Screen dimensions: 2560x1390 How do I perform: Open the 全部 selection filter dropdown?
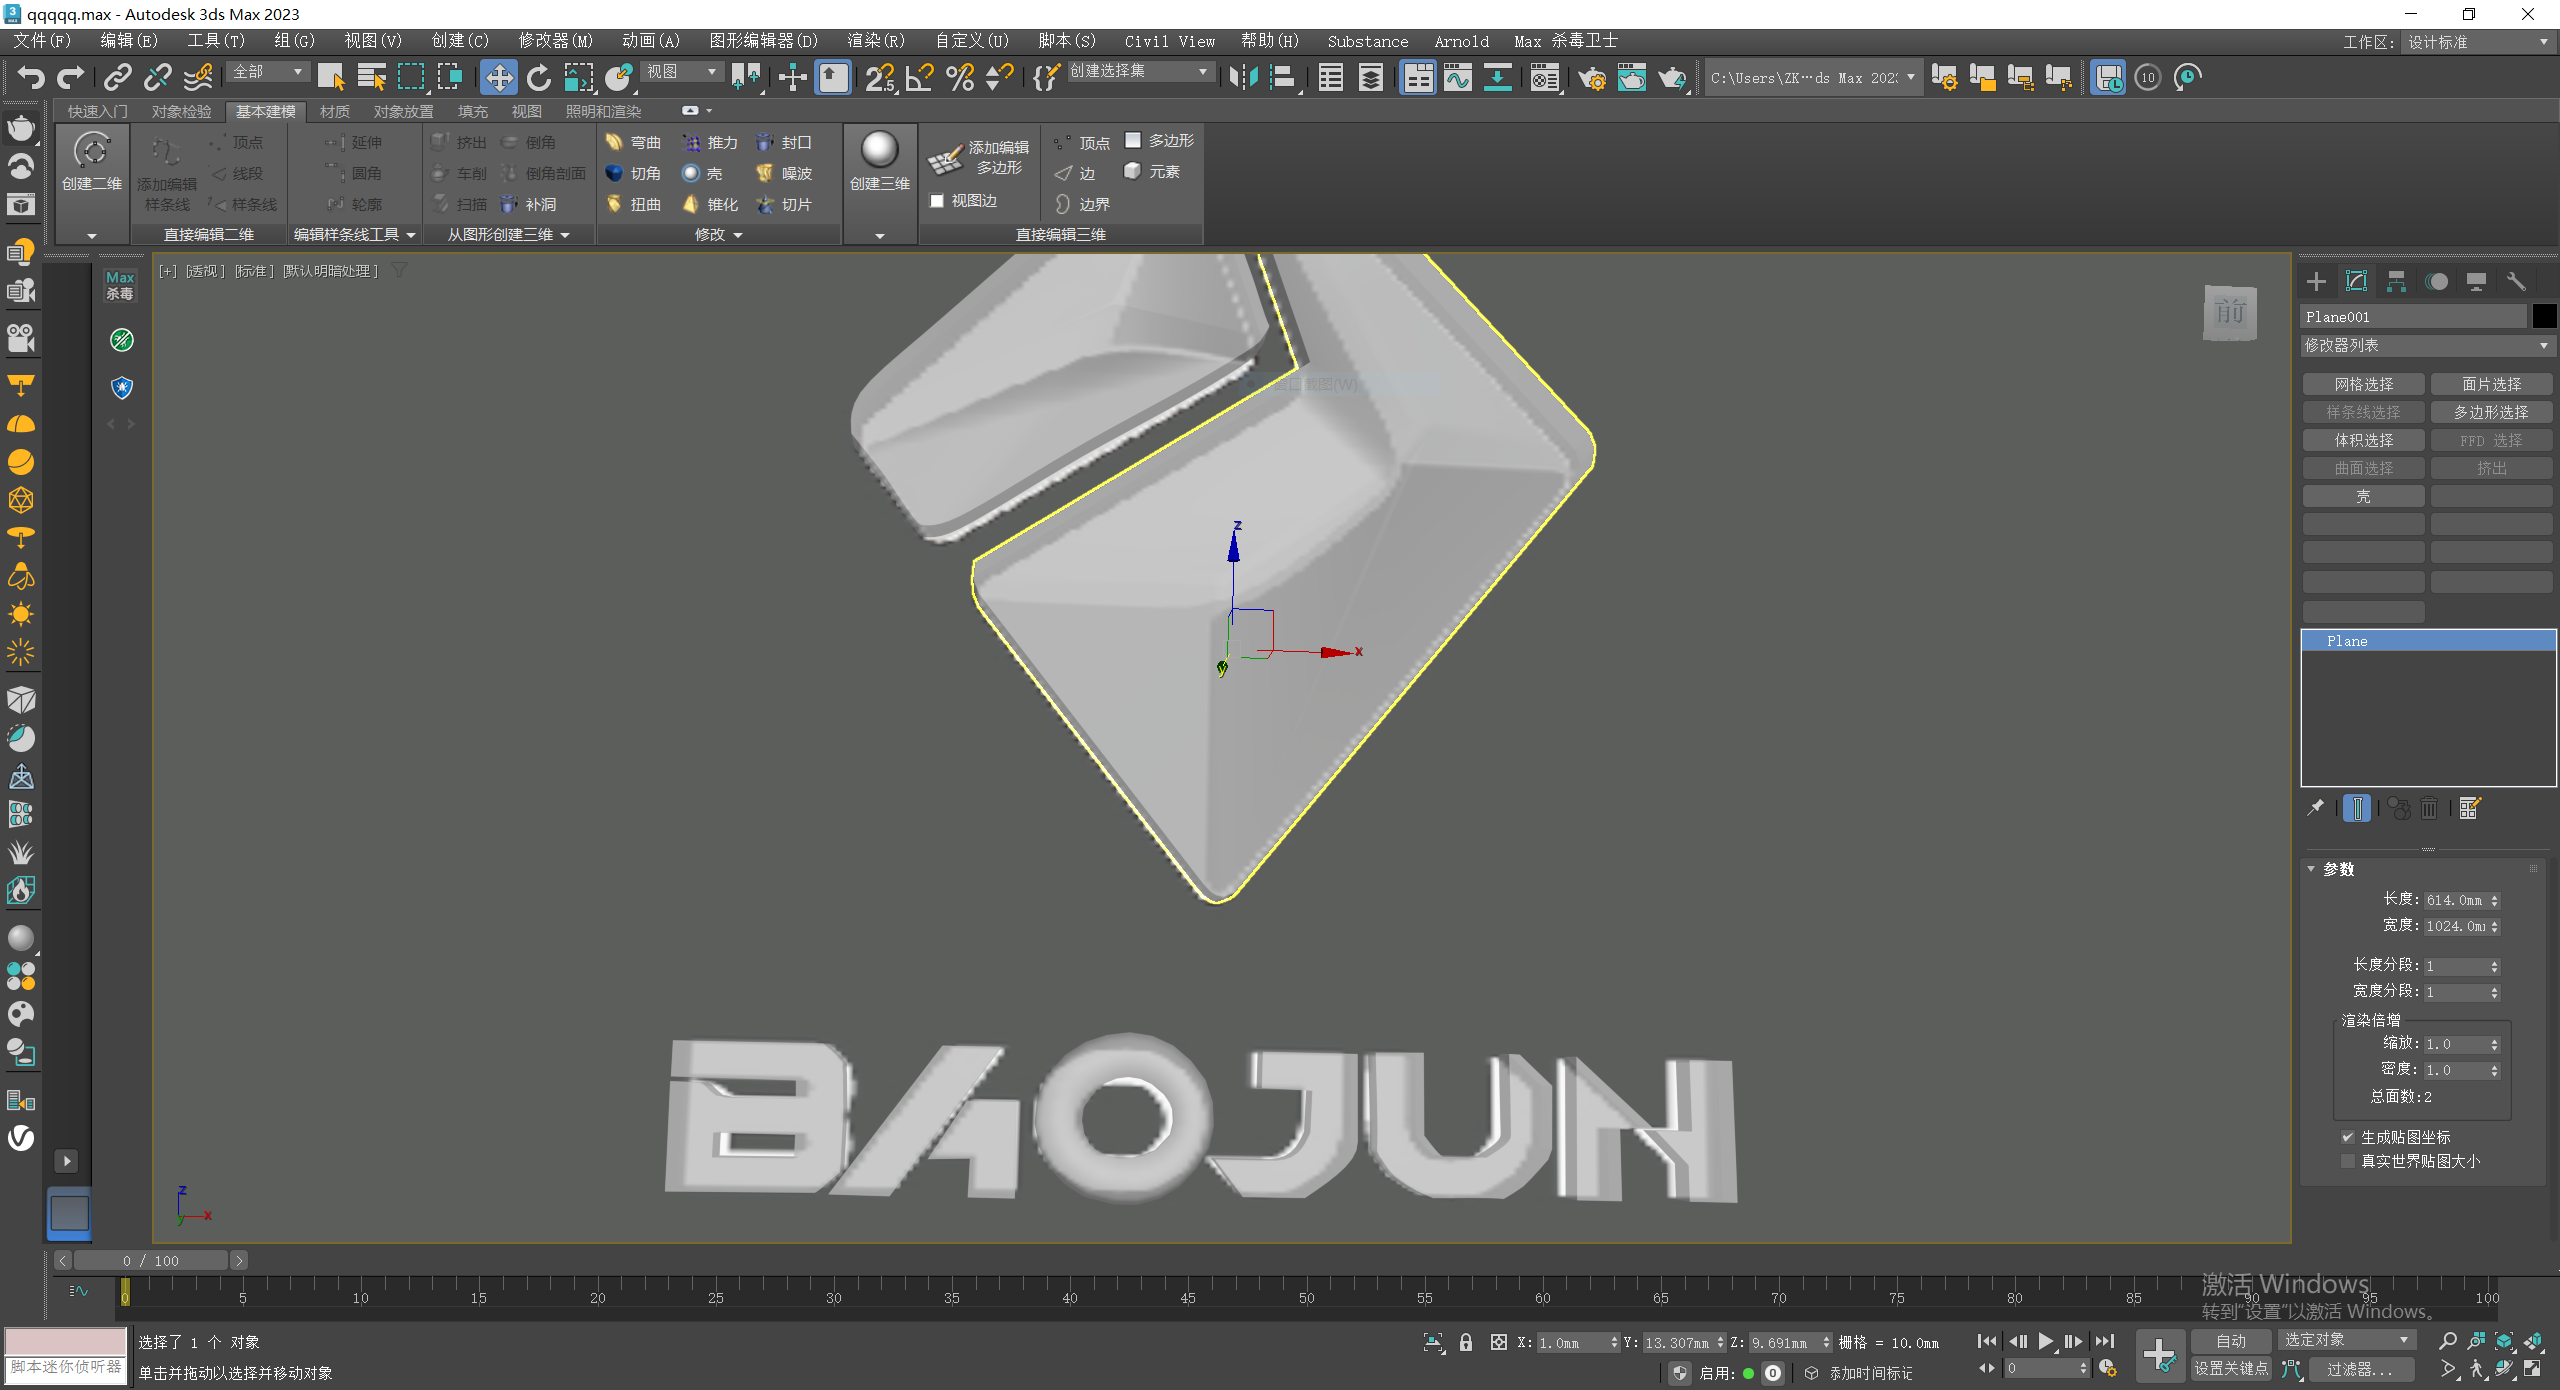tap(268, 71)
